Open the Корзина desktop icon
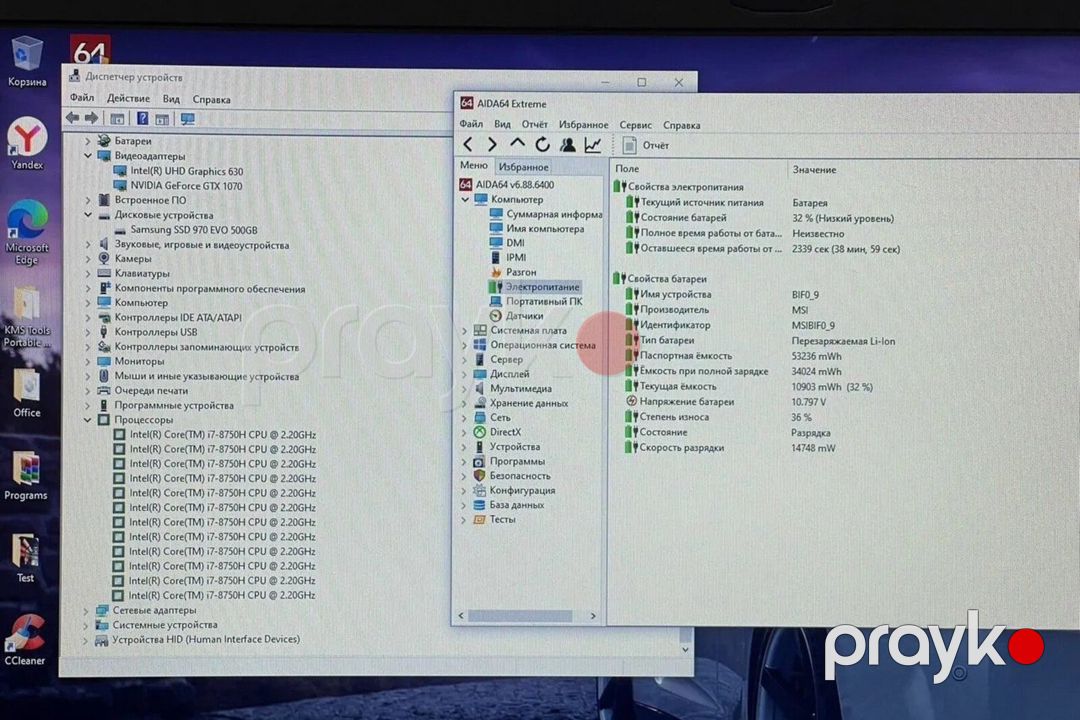The height and width of the screenshot is (720, 1080). (27, 63)
